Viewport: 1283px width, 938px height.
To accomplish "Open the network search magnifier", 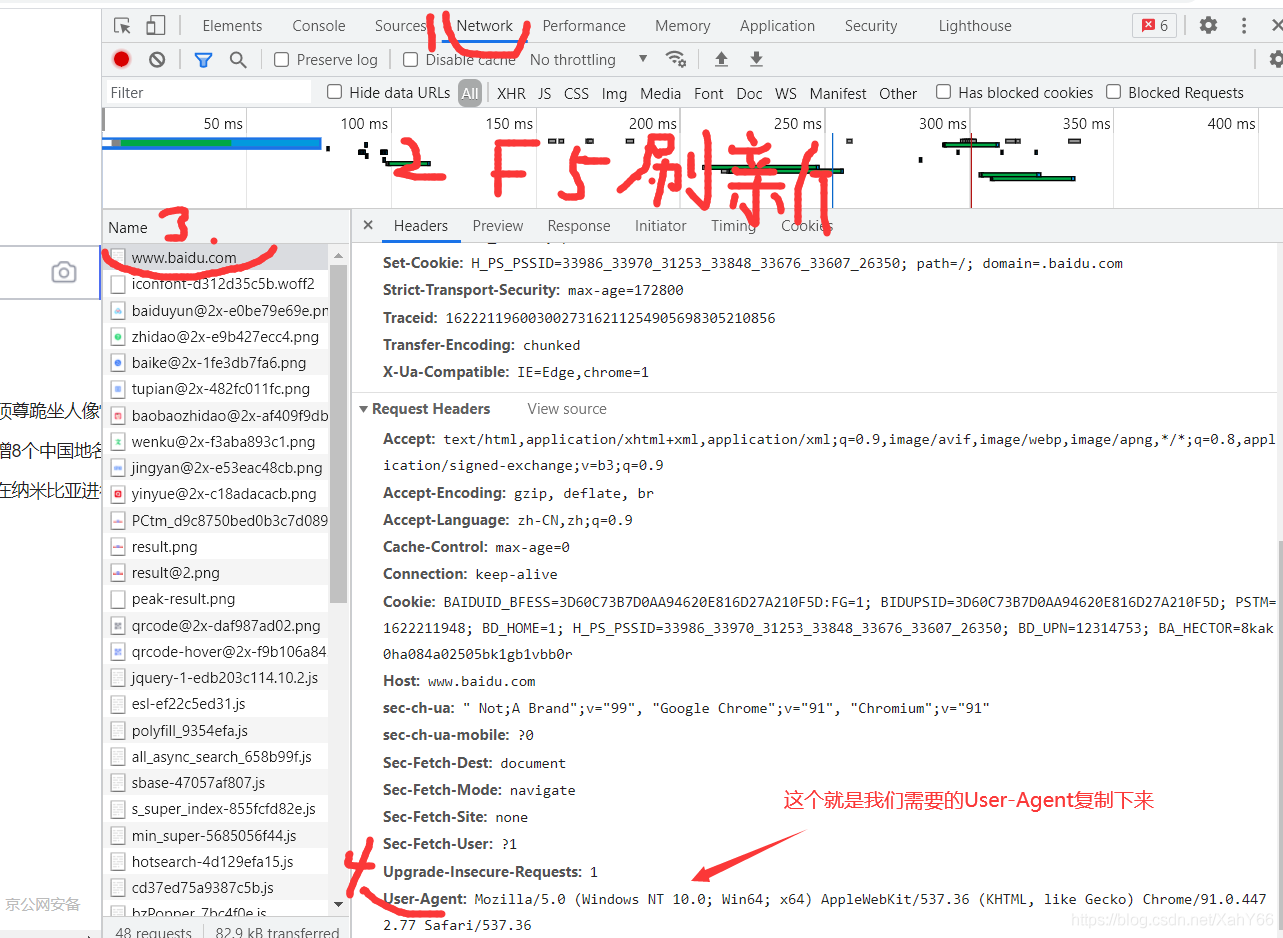I will click(238, 59).
